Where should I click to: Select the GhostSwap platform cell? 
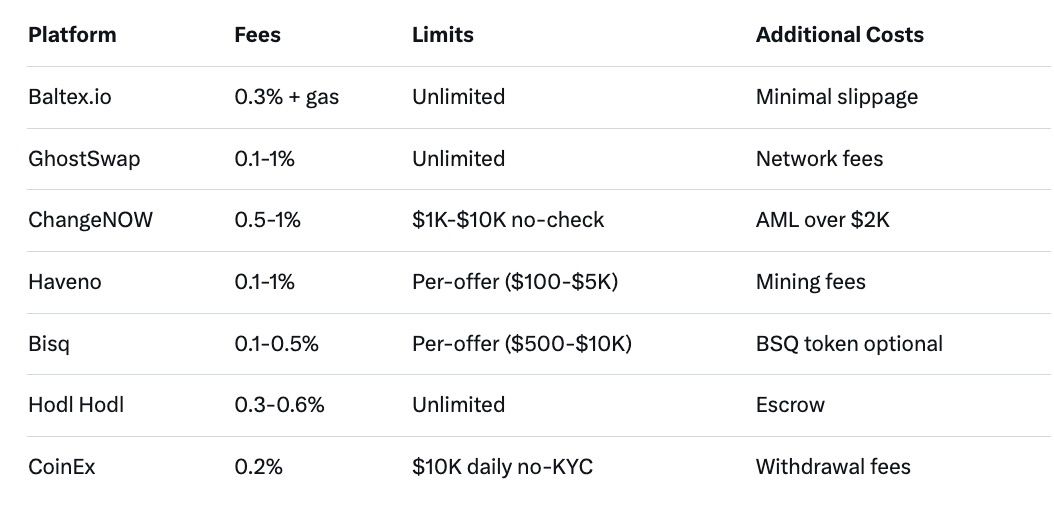pyautogui.click(x=84, y=159)
